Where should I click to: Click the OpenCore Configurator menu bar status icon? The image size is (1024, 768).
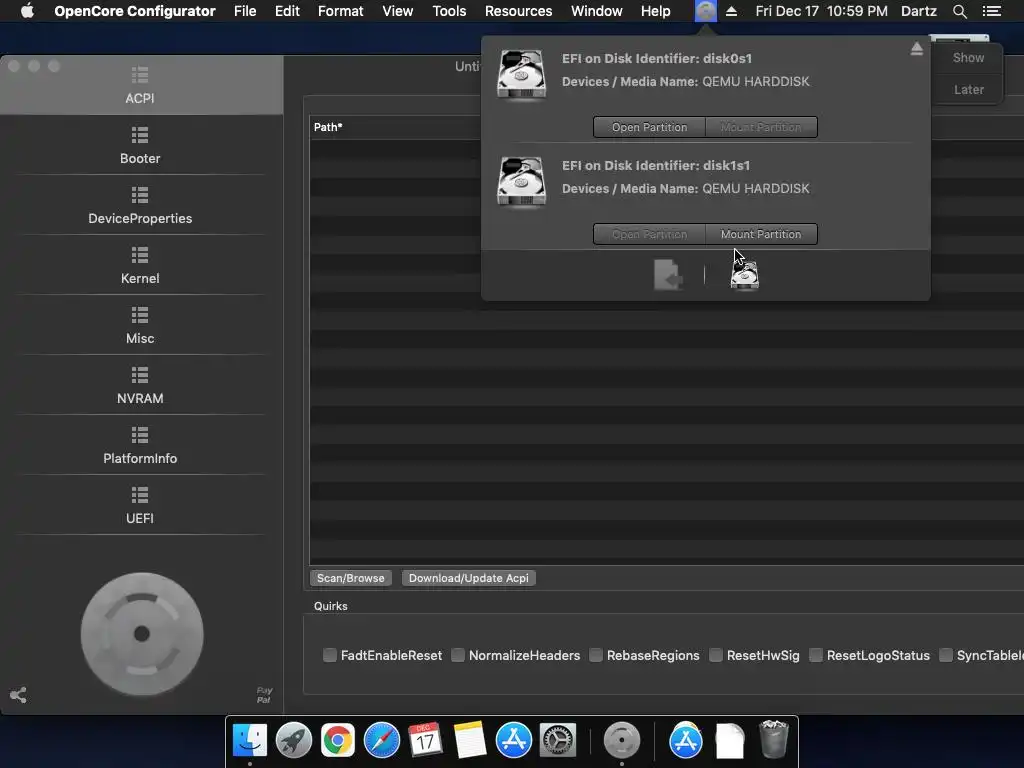click(705, 11)
